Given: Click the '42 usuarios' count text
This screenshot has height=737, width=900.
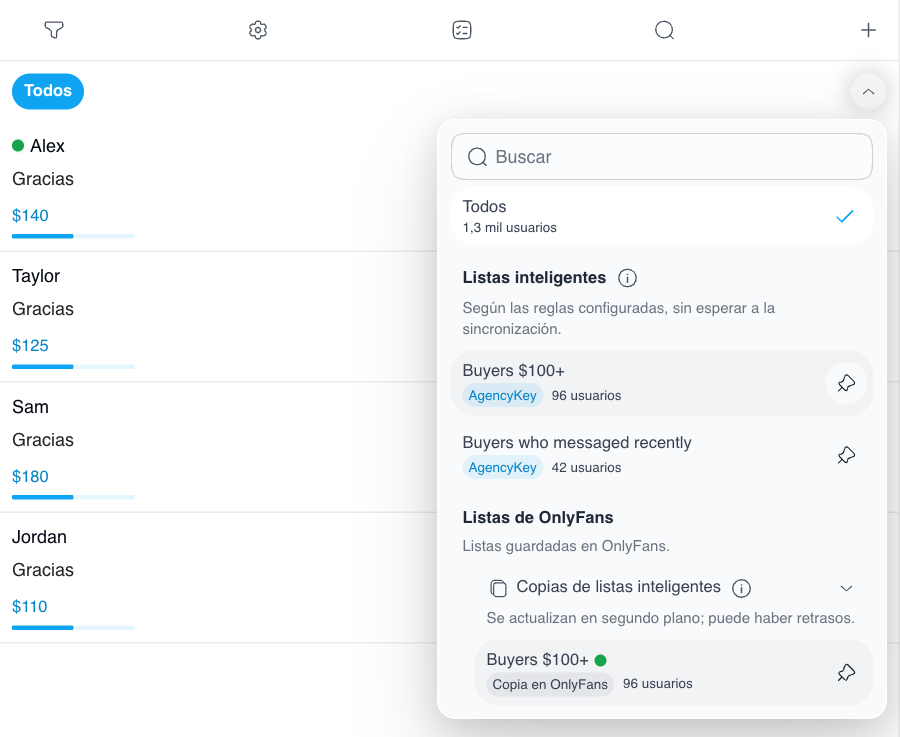Looking at the screenshot, I should click(586, 468).
